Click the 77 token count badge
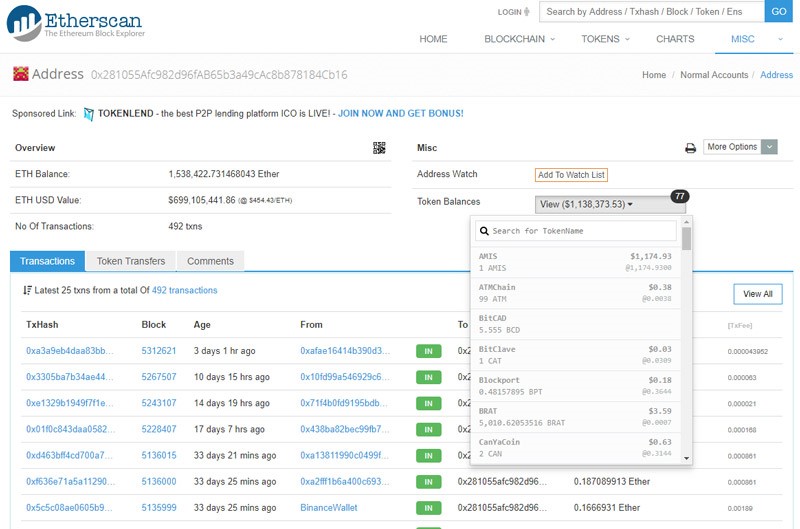The width and height of the screenshot is (800, 529). [680, 196]
